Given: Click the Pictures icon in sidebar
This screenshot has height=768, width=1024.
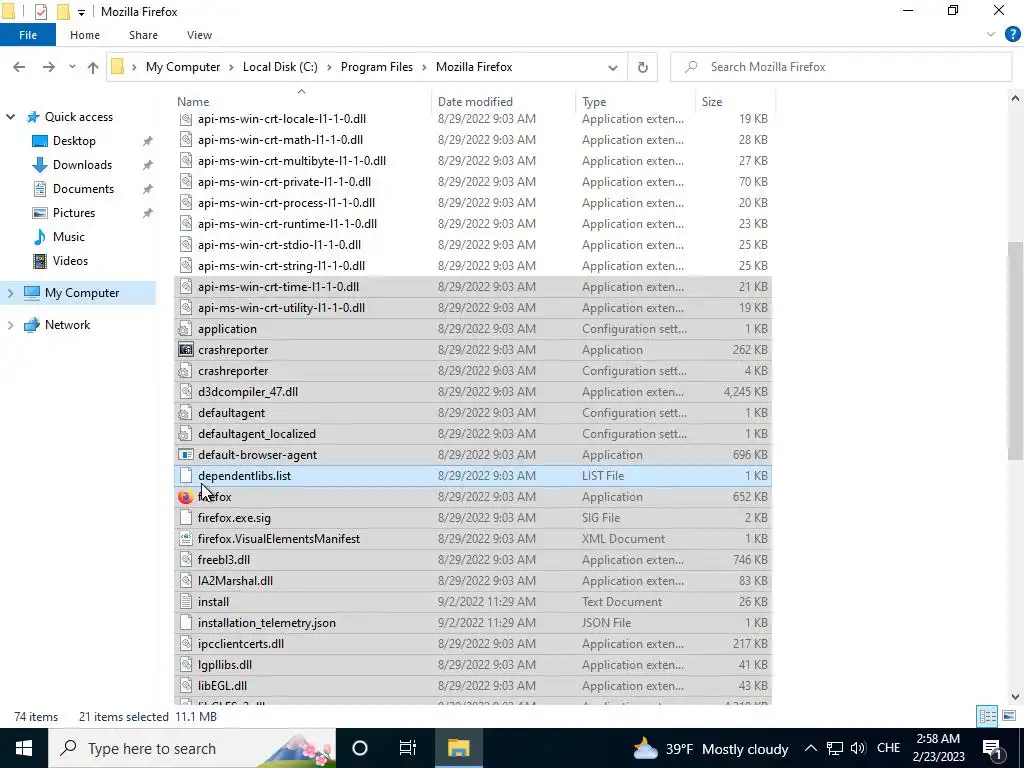Looking at the screenshot, I should coord(40,213).
